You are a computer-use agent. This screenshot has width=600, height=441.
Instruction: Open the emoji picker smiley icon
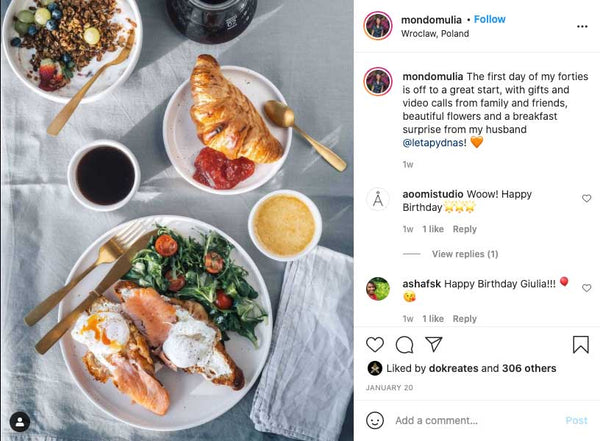coord(375,420)
